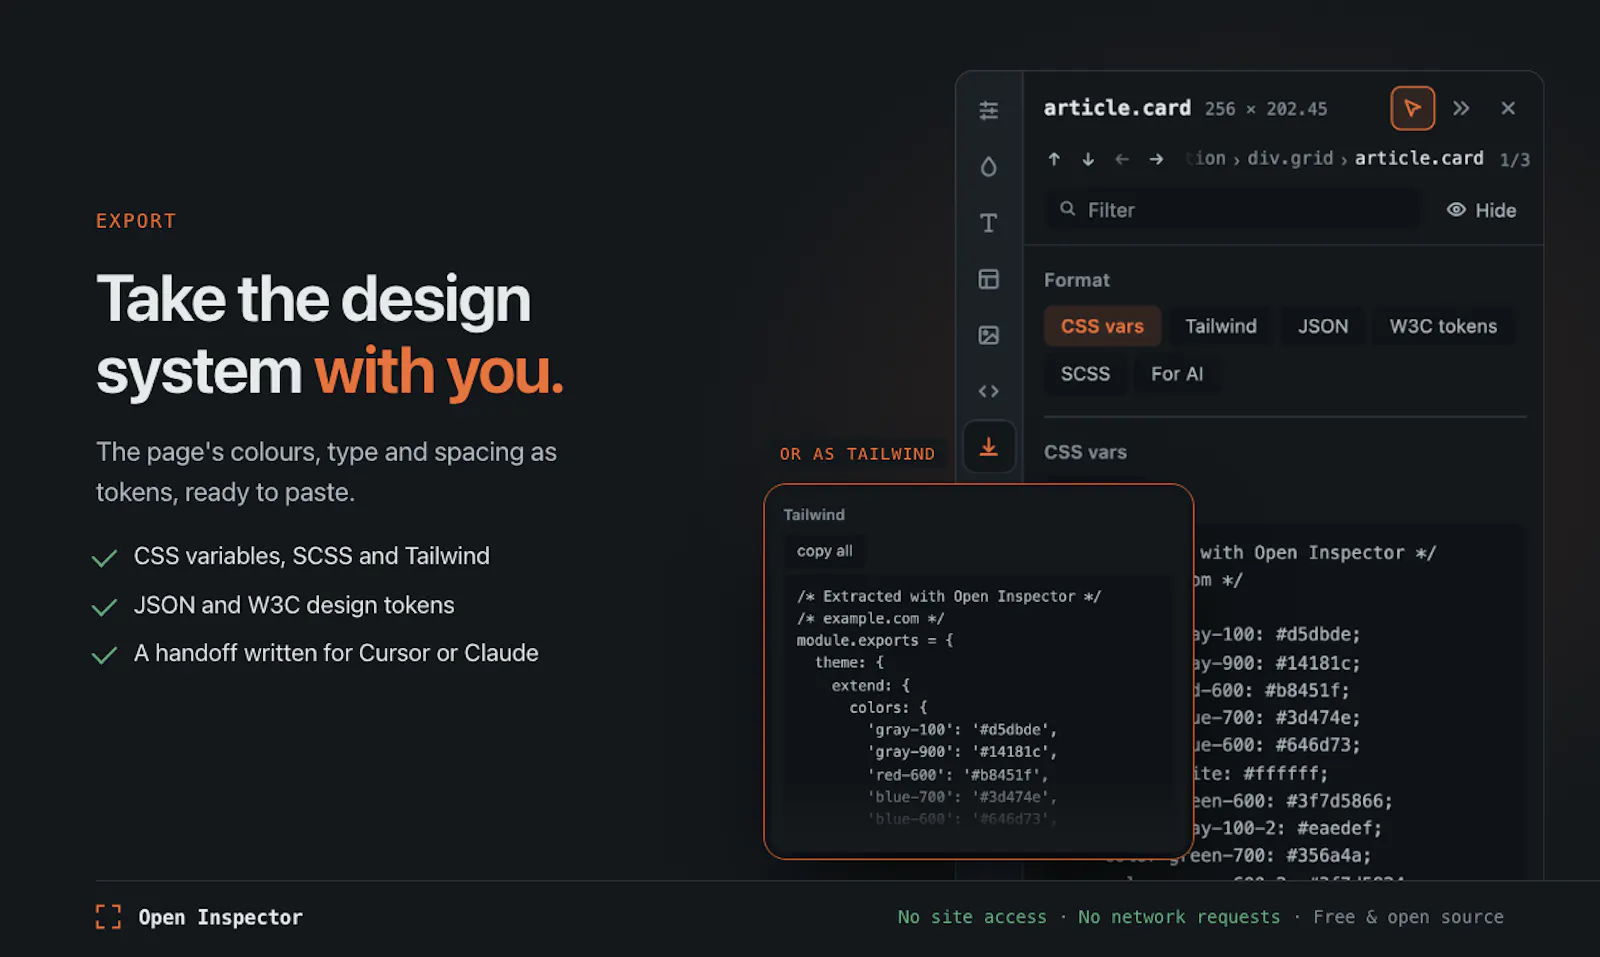1600x957 pixels.
Task: Click the magnifier icon in Filter field
Action: pyautogui.click(x=1068, y=209)
